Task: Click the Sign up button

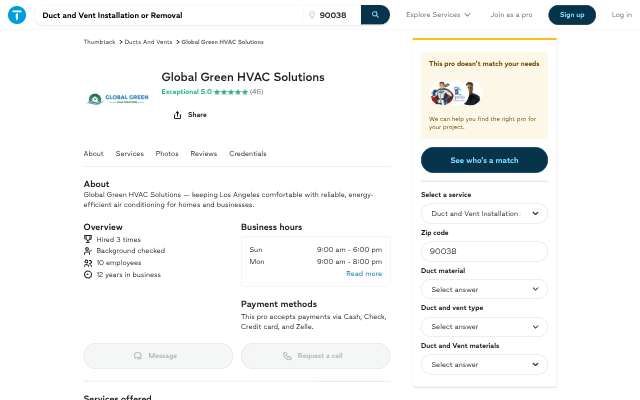Action: (x=572, y=15)
